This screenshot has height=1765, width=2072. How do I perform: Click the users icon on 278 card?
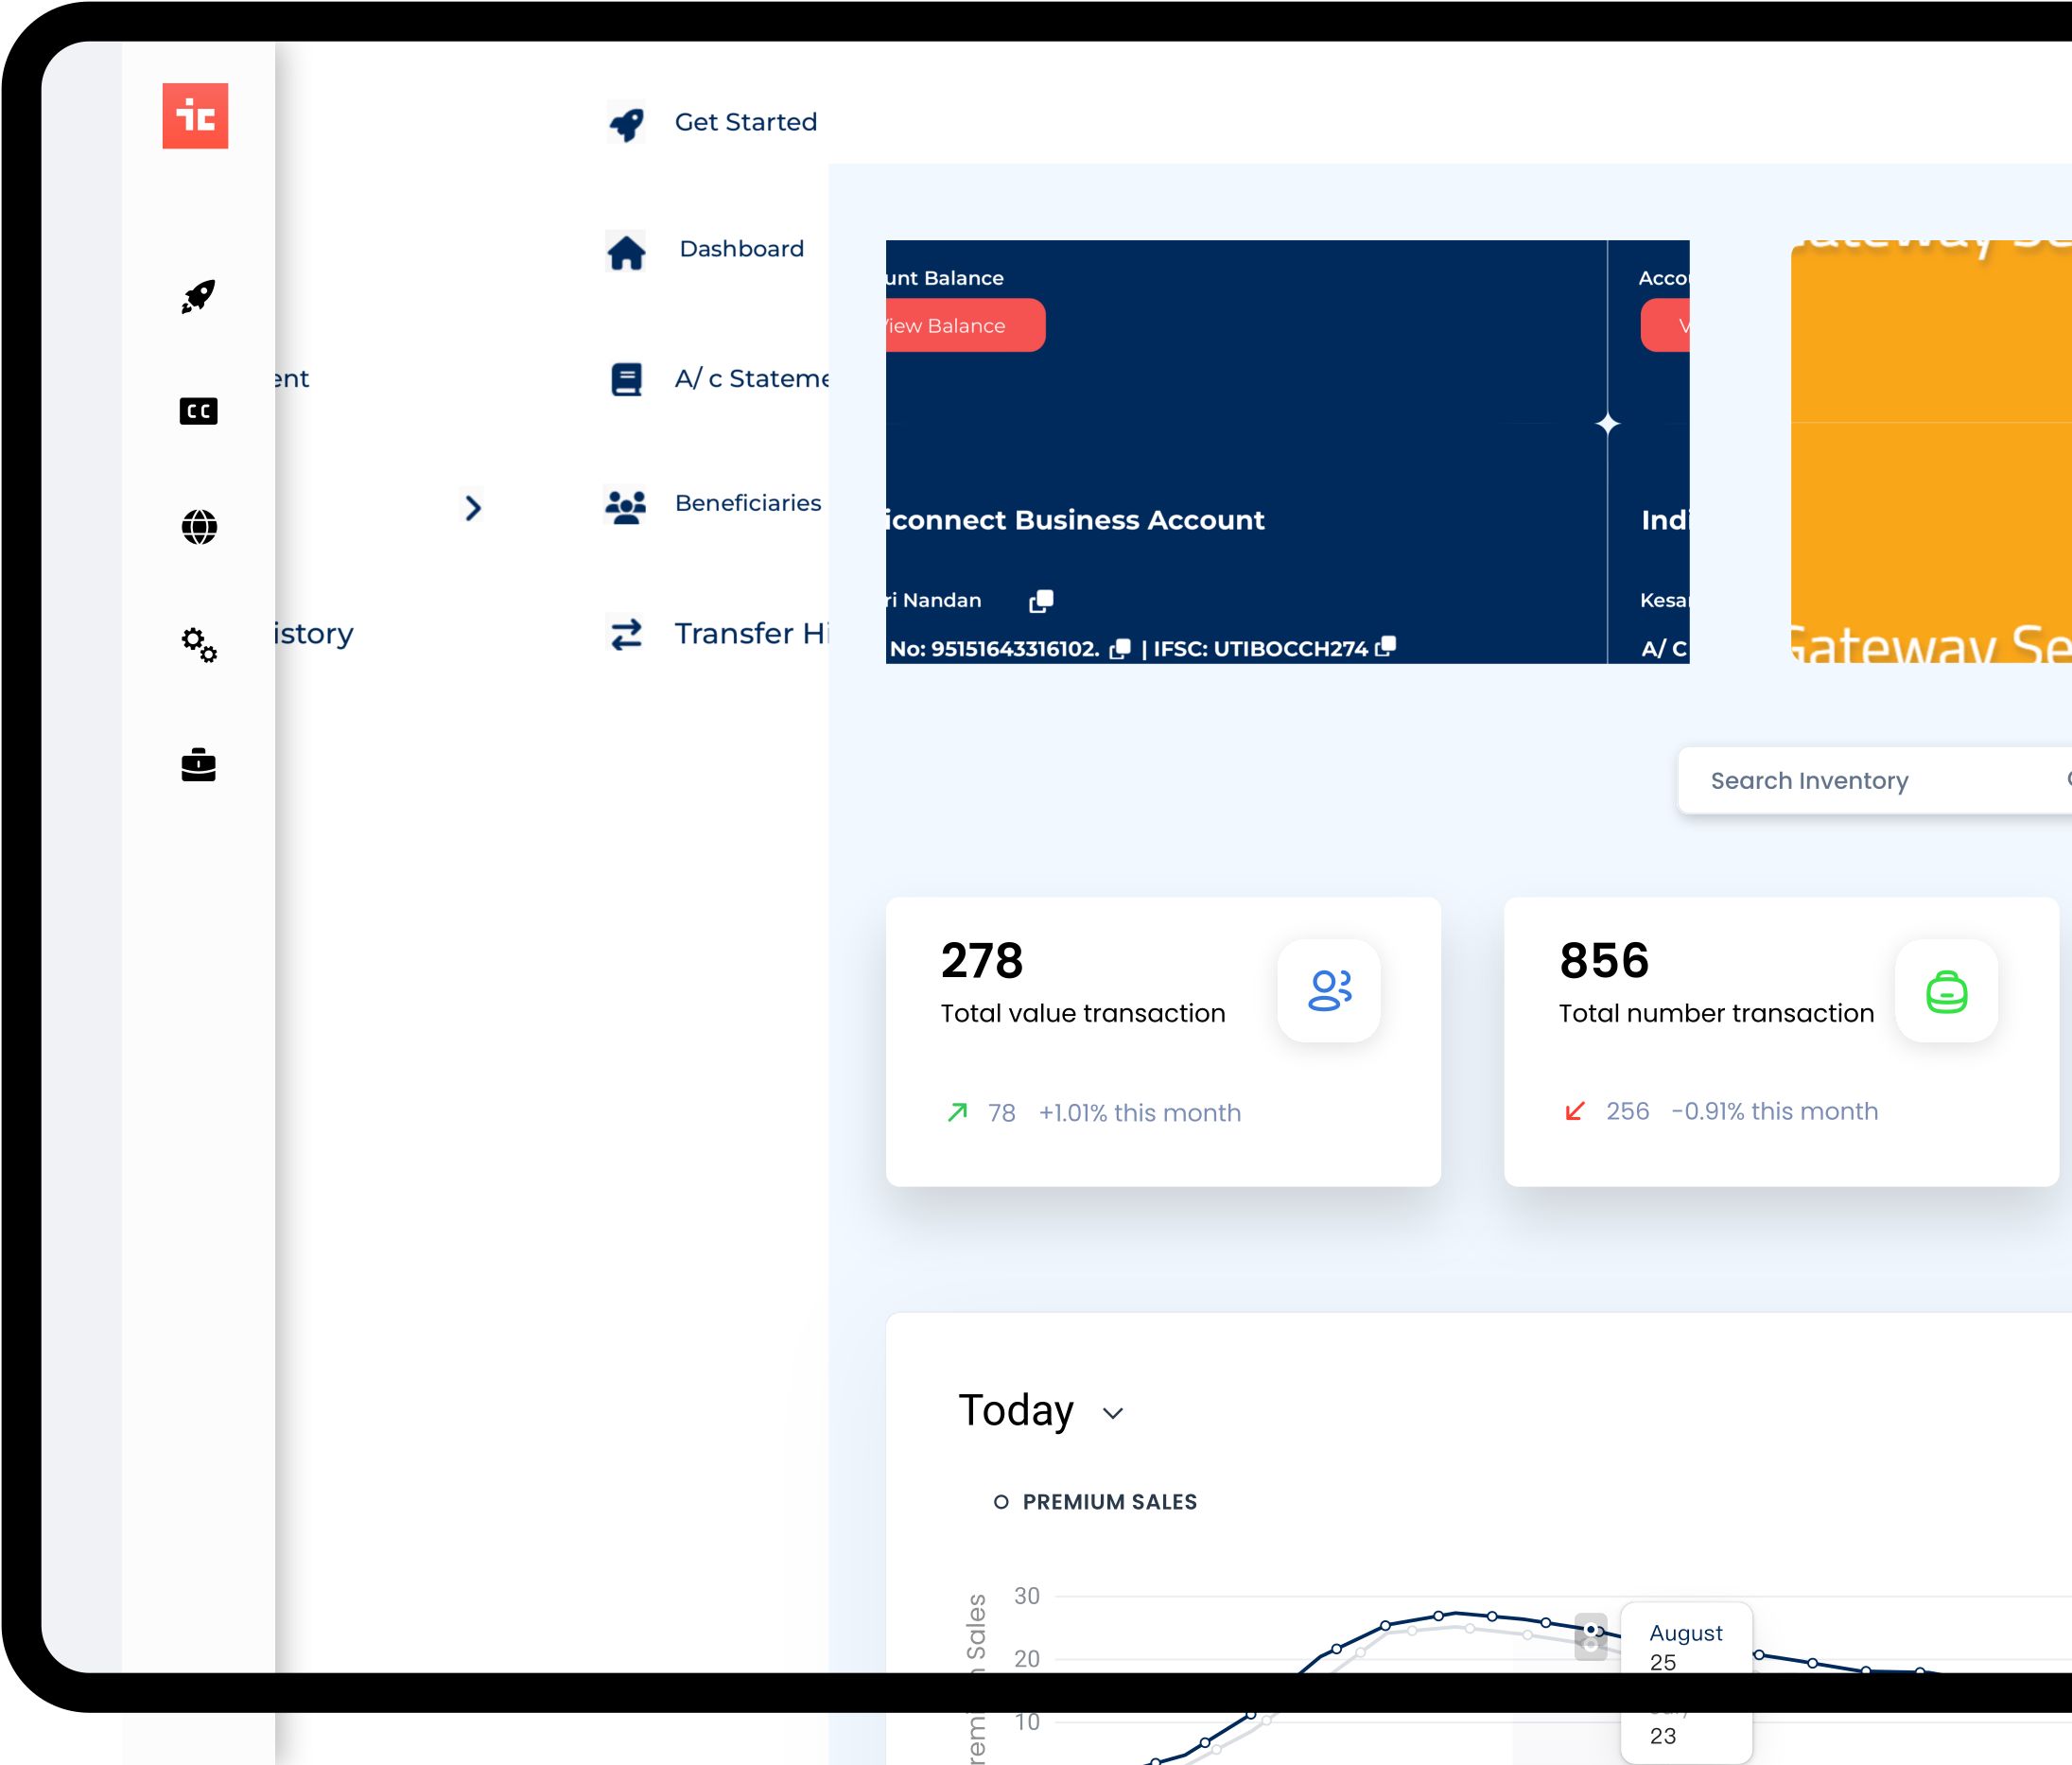[x=1329, y=991]
